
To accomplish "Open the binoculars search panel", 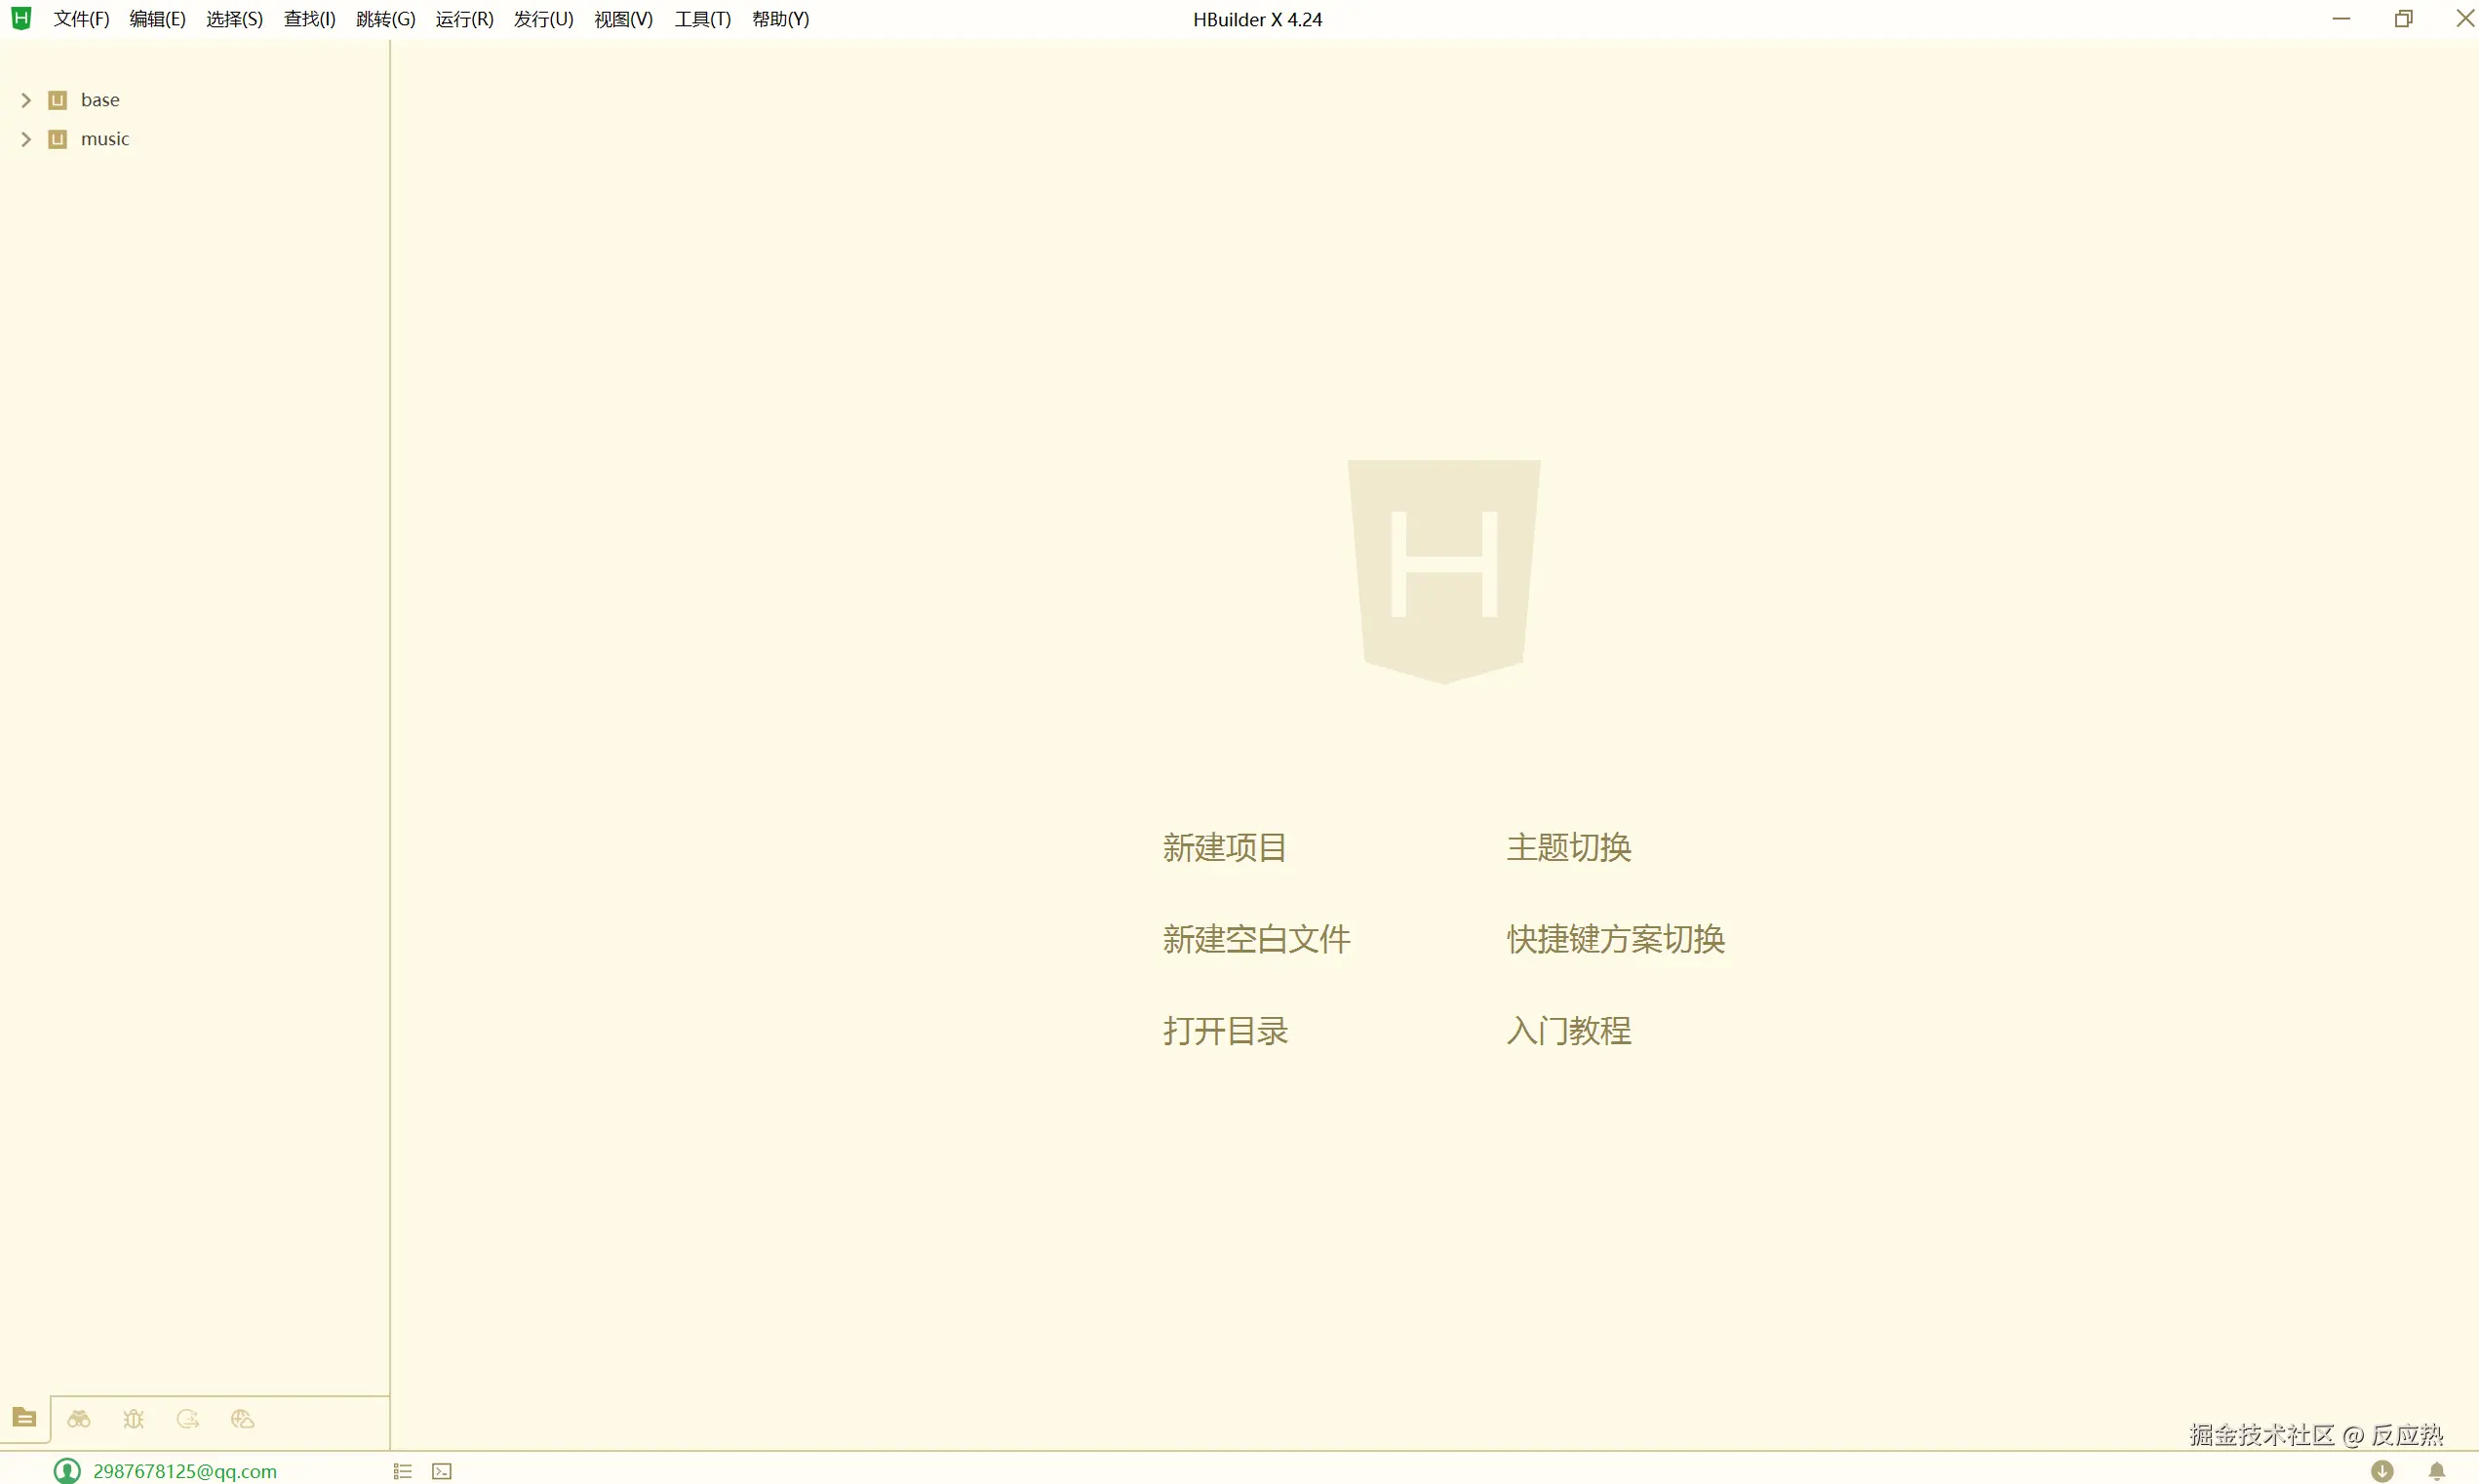I will (x=79, y=1419).
